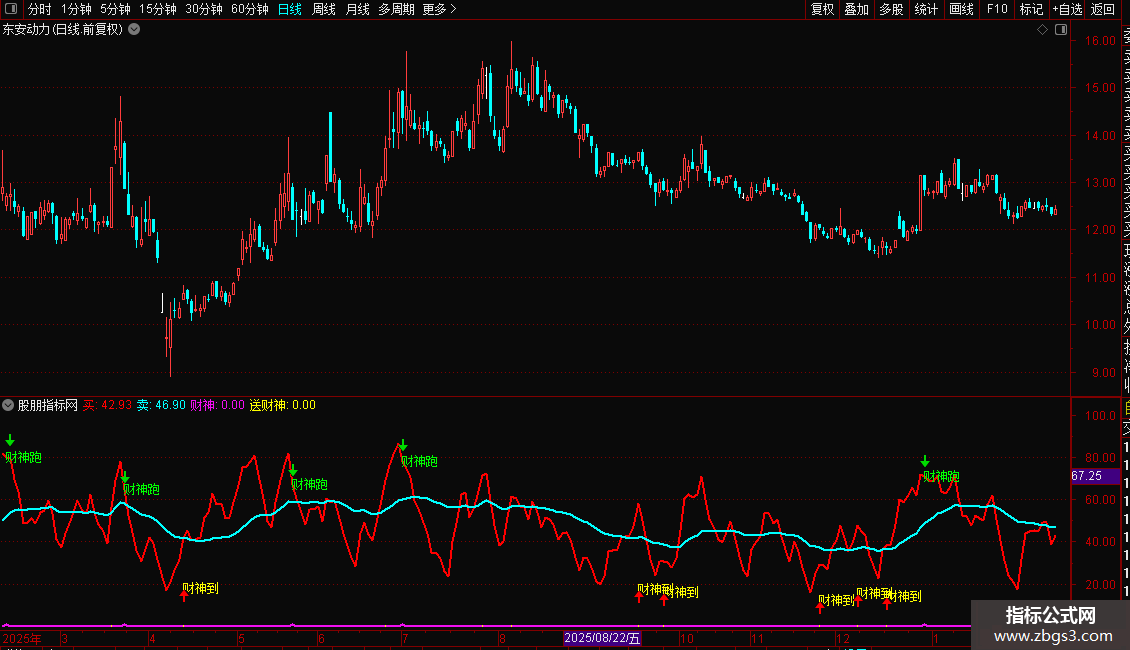Click the 2025年 label on time axis
This screenshot has width=1130, height=650.
point(22,638)
